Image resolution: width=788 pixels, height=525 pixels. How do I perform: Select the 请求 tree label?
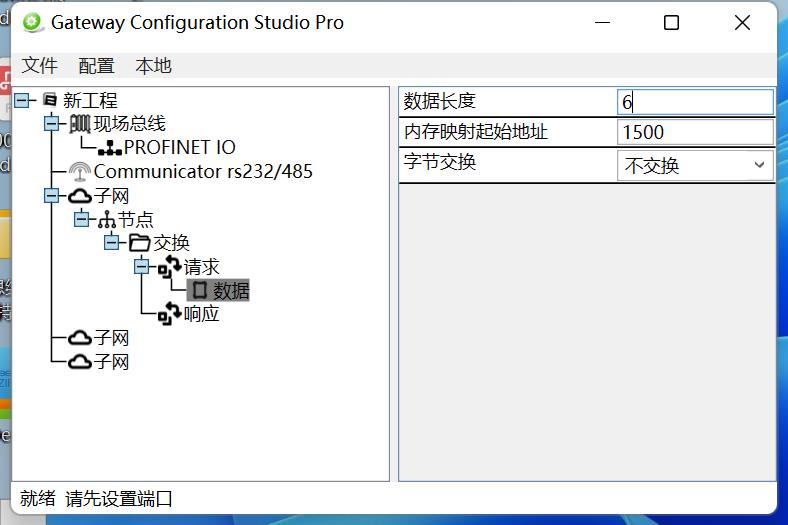[x=202, y=267]
